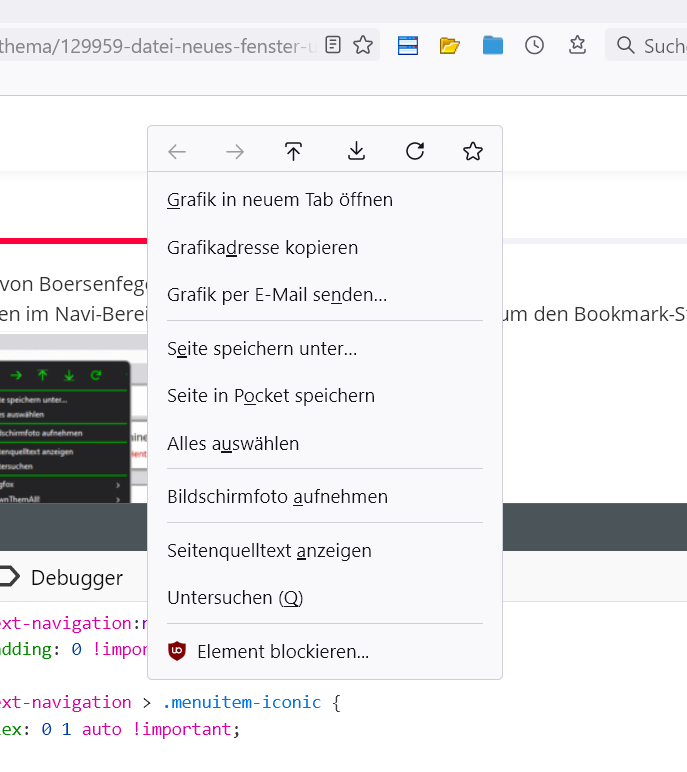This screenshot has height=772, width=687.
Task: Click the blue folder toolbar icon
Action: (493, 45)
